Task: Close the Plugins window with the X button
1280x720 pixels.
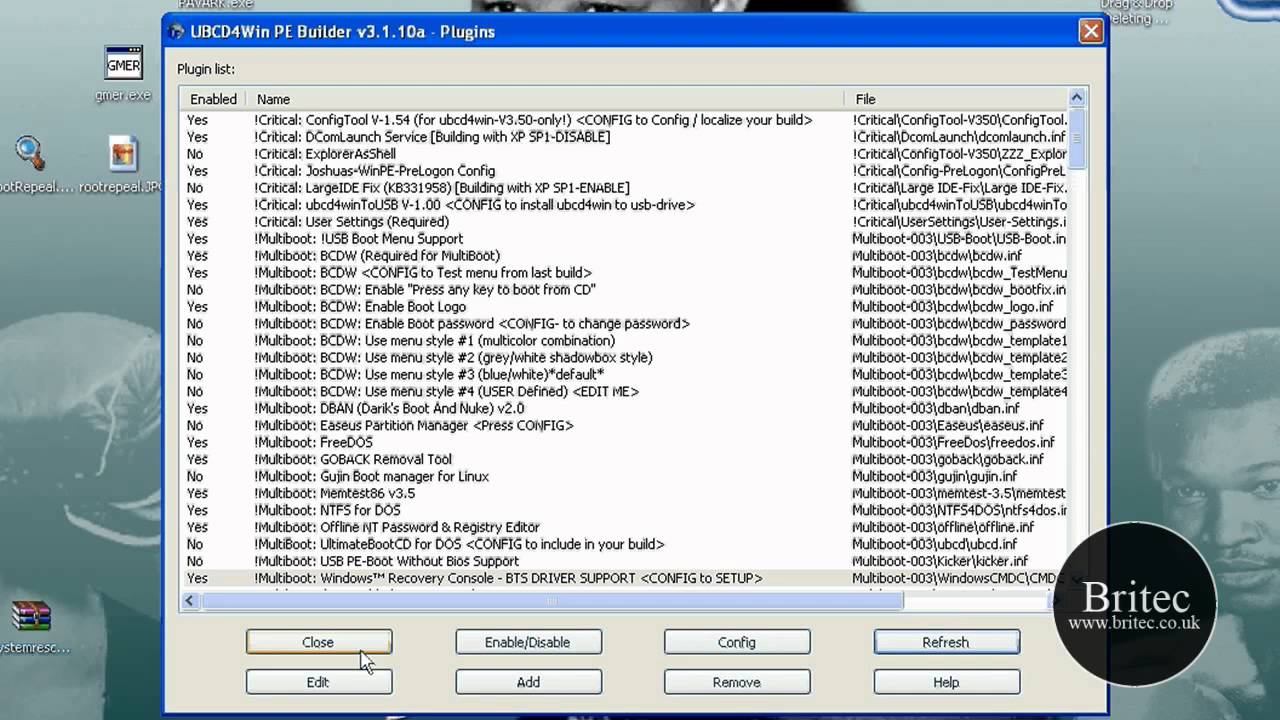Action: 1090,31
